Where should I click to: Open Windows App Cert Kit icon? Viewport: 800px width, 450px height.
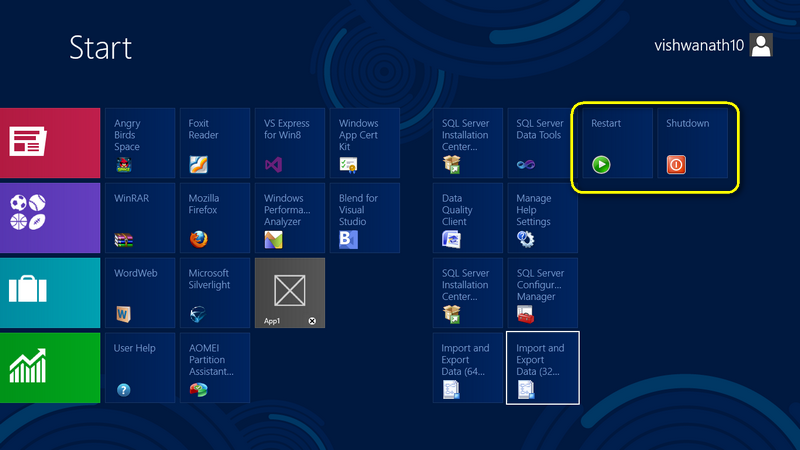click(x=348, y=164)
